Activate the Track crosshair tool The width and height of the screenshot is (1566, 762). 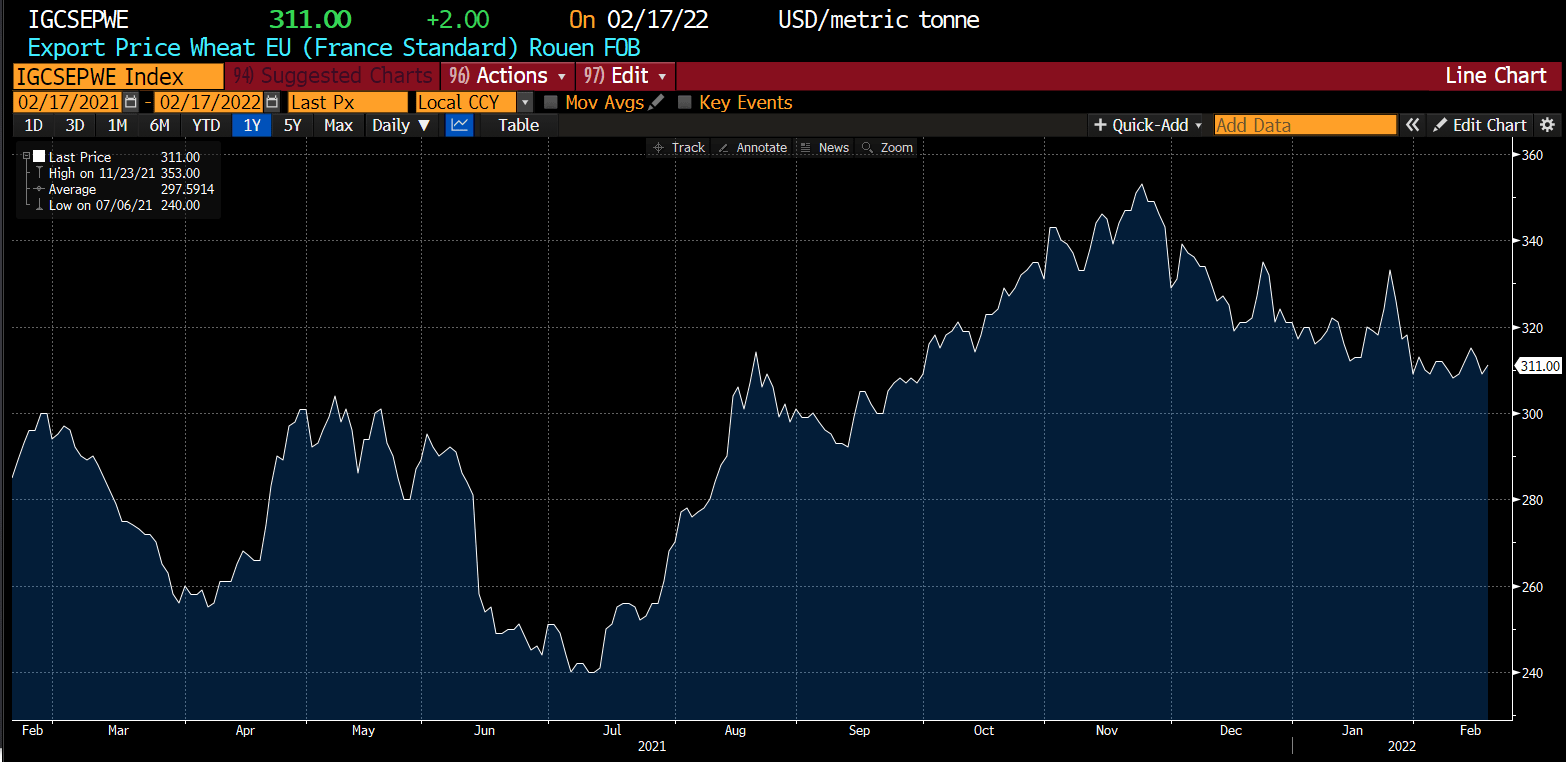[679, 147]
